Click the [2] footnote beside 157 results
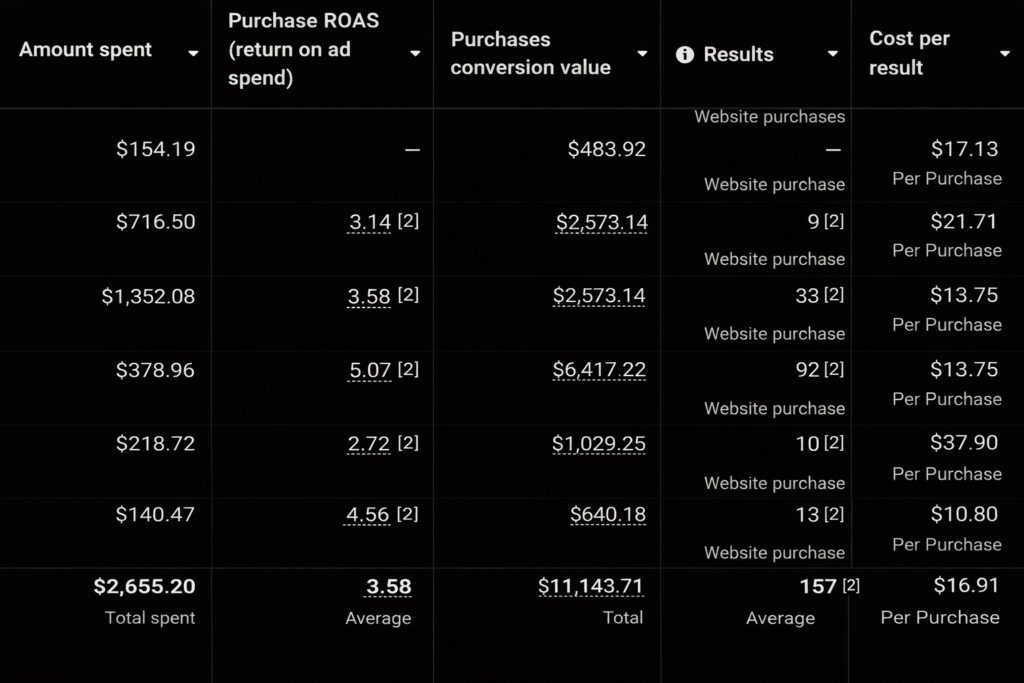 pyautogui.click(x=851, y=585)
